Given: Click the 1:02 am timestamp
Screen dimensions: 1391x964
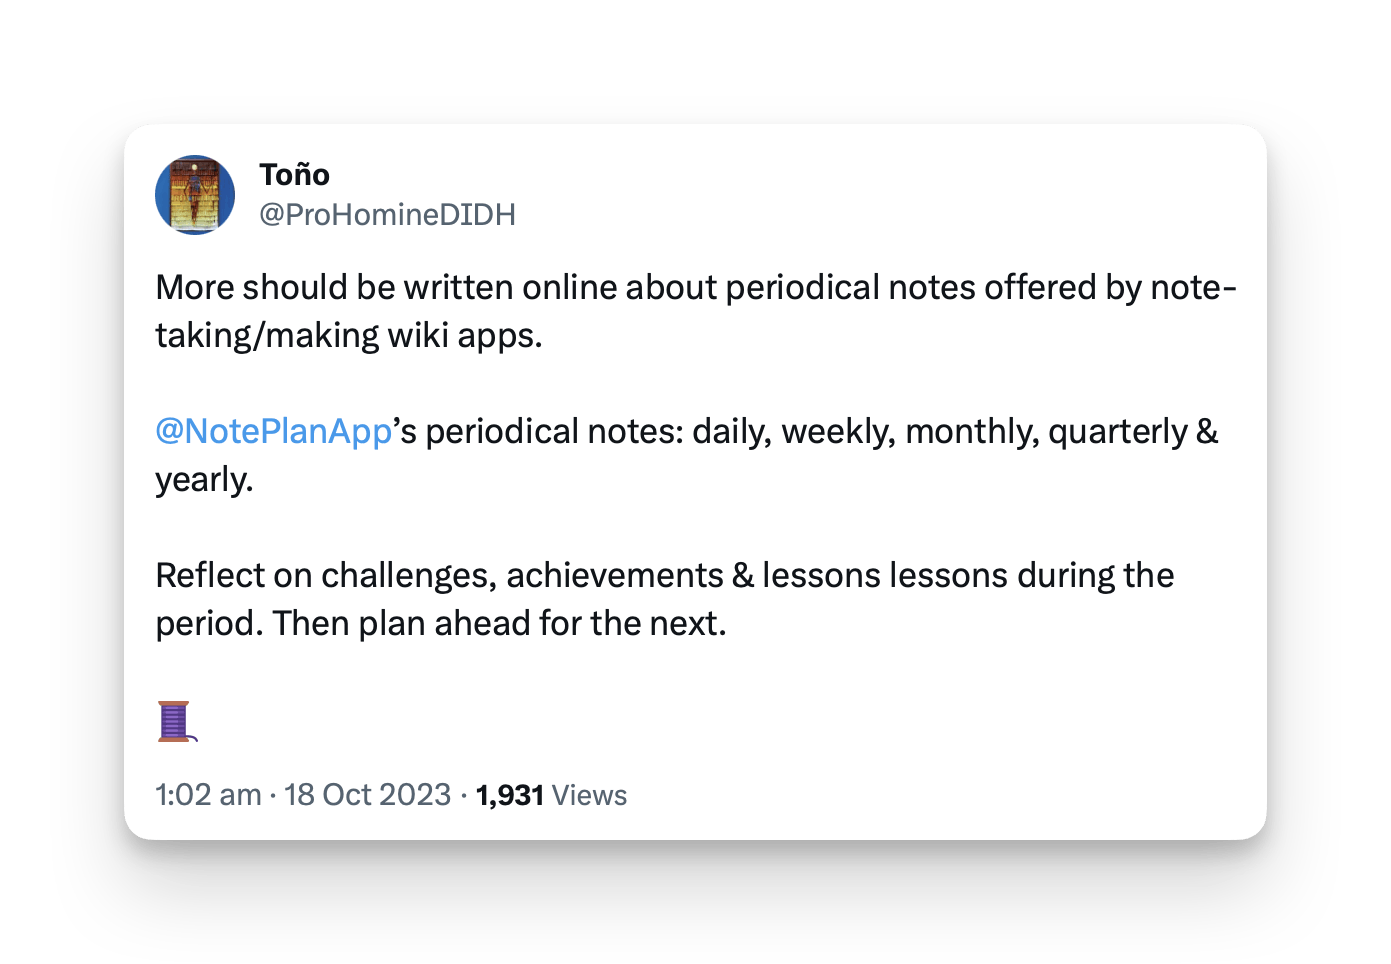Looking at the screenshot, I should point(208,795).
